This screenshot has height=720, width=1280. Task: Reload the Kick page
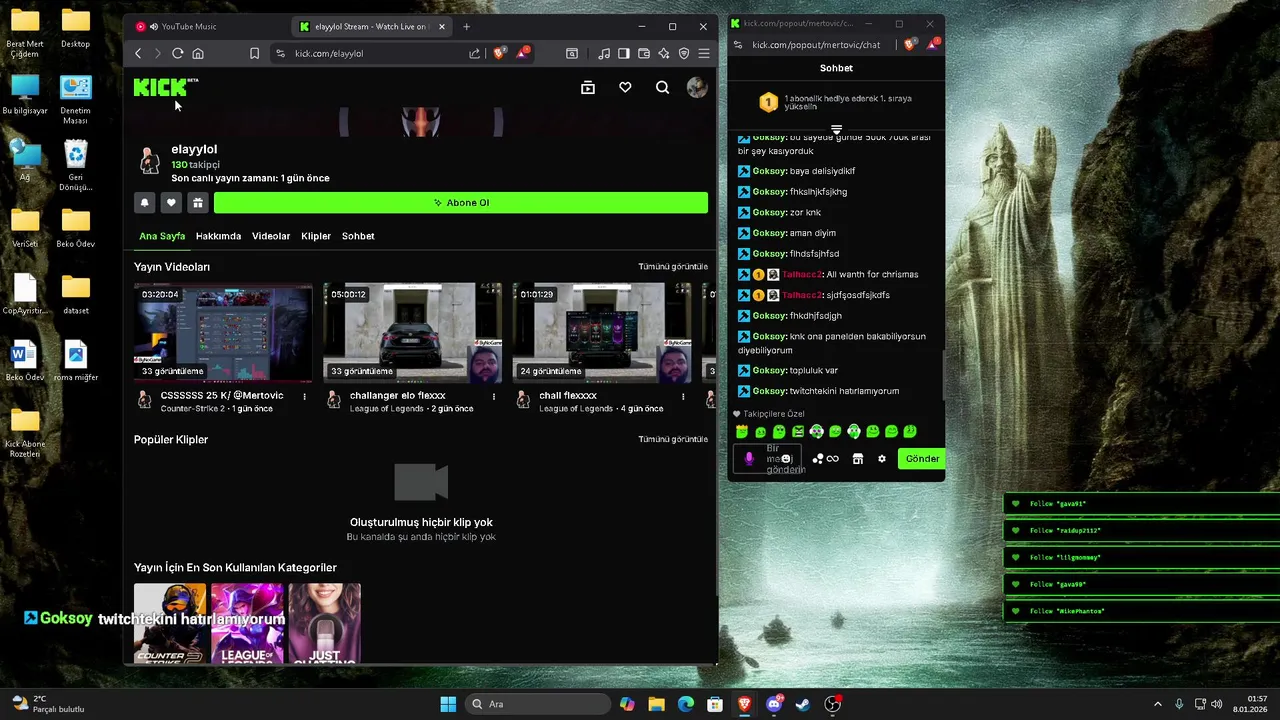point(177,53)
